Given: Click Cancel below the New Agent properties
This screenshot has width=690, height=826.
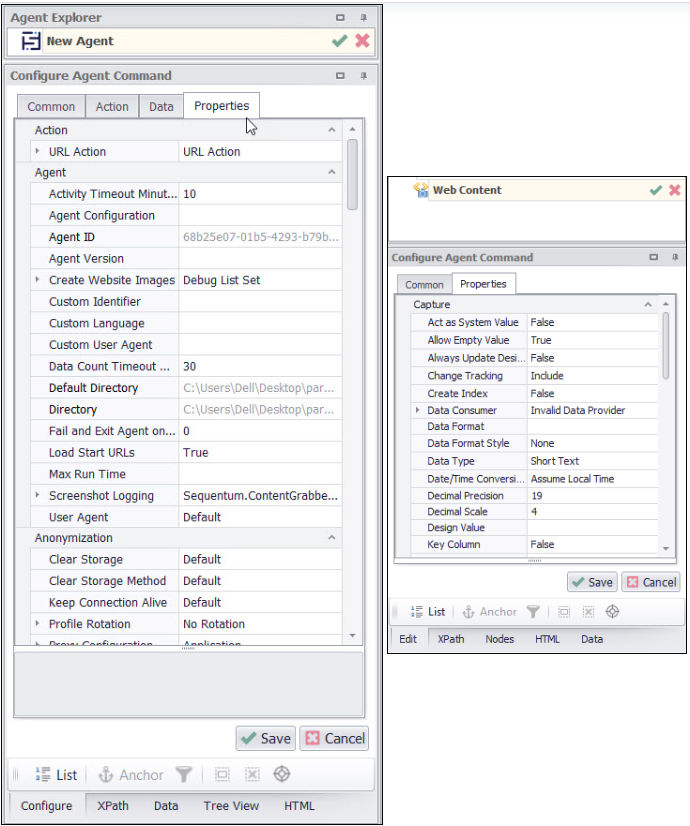Looking at the screenshot, I should (334, 739).
